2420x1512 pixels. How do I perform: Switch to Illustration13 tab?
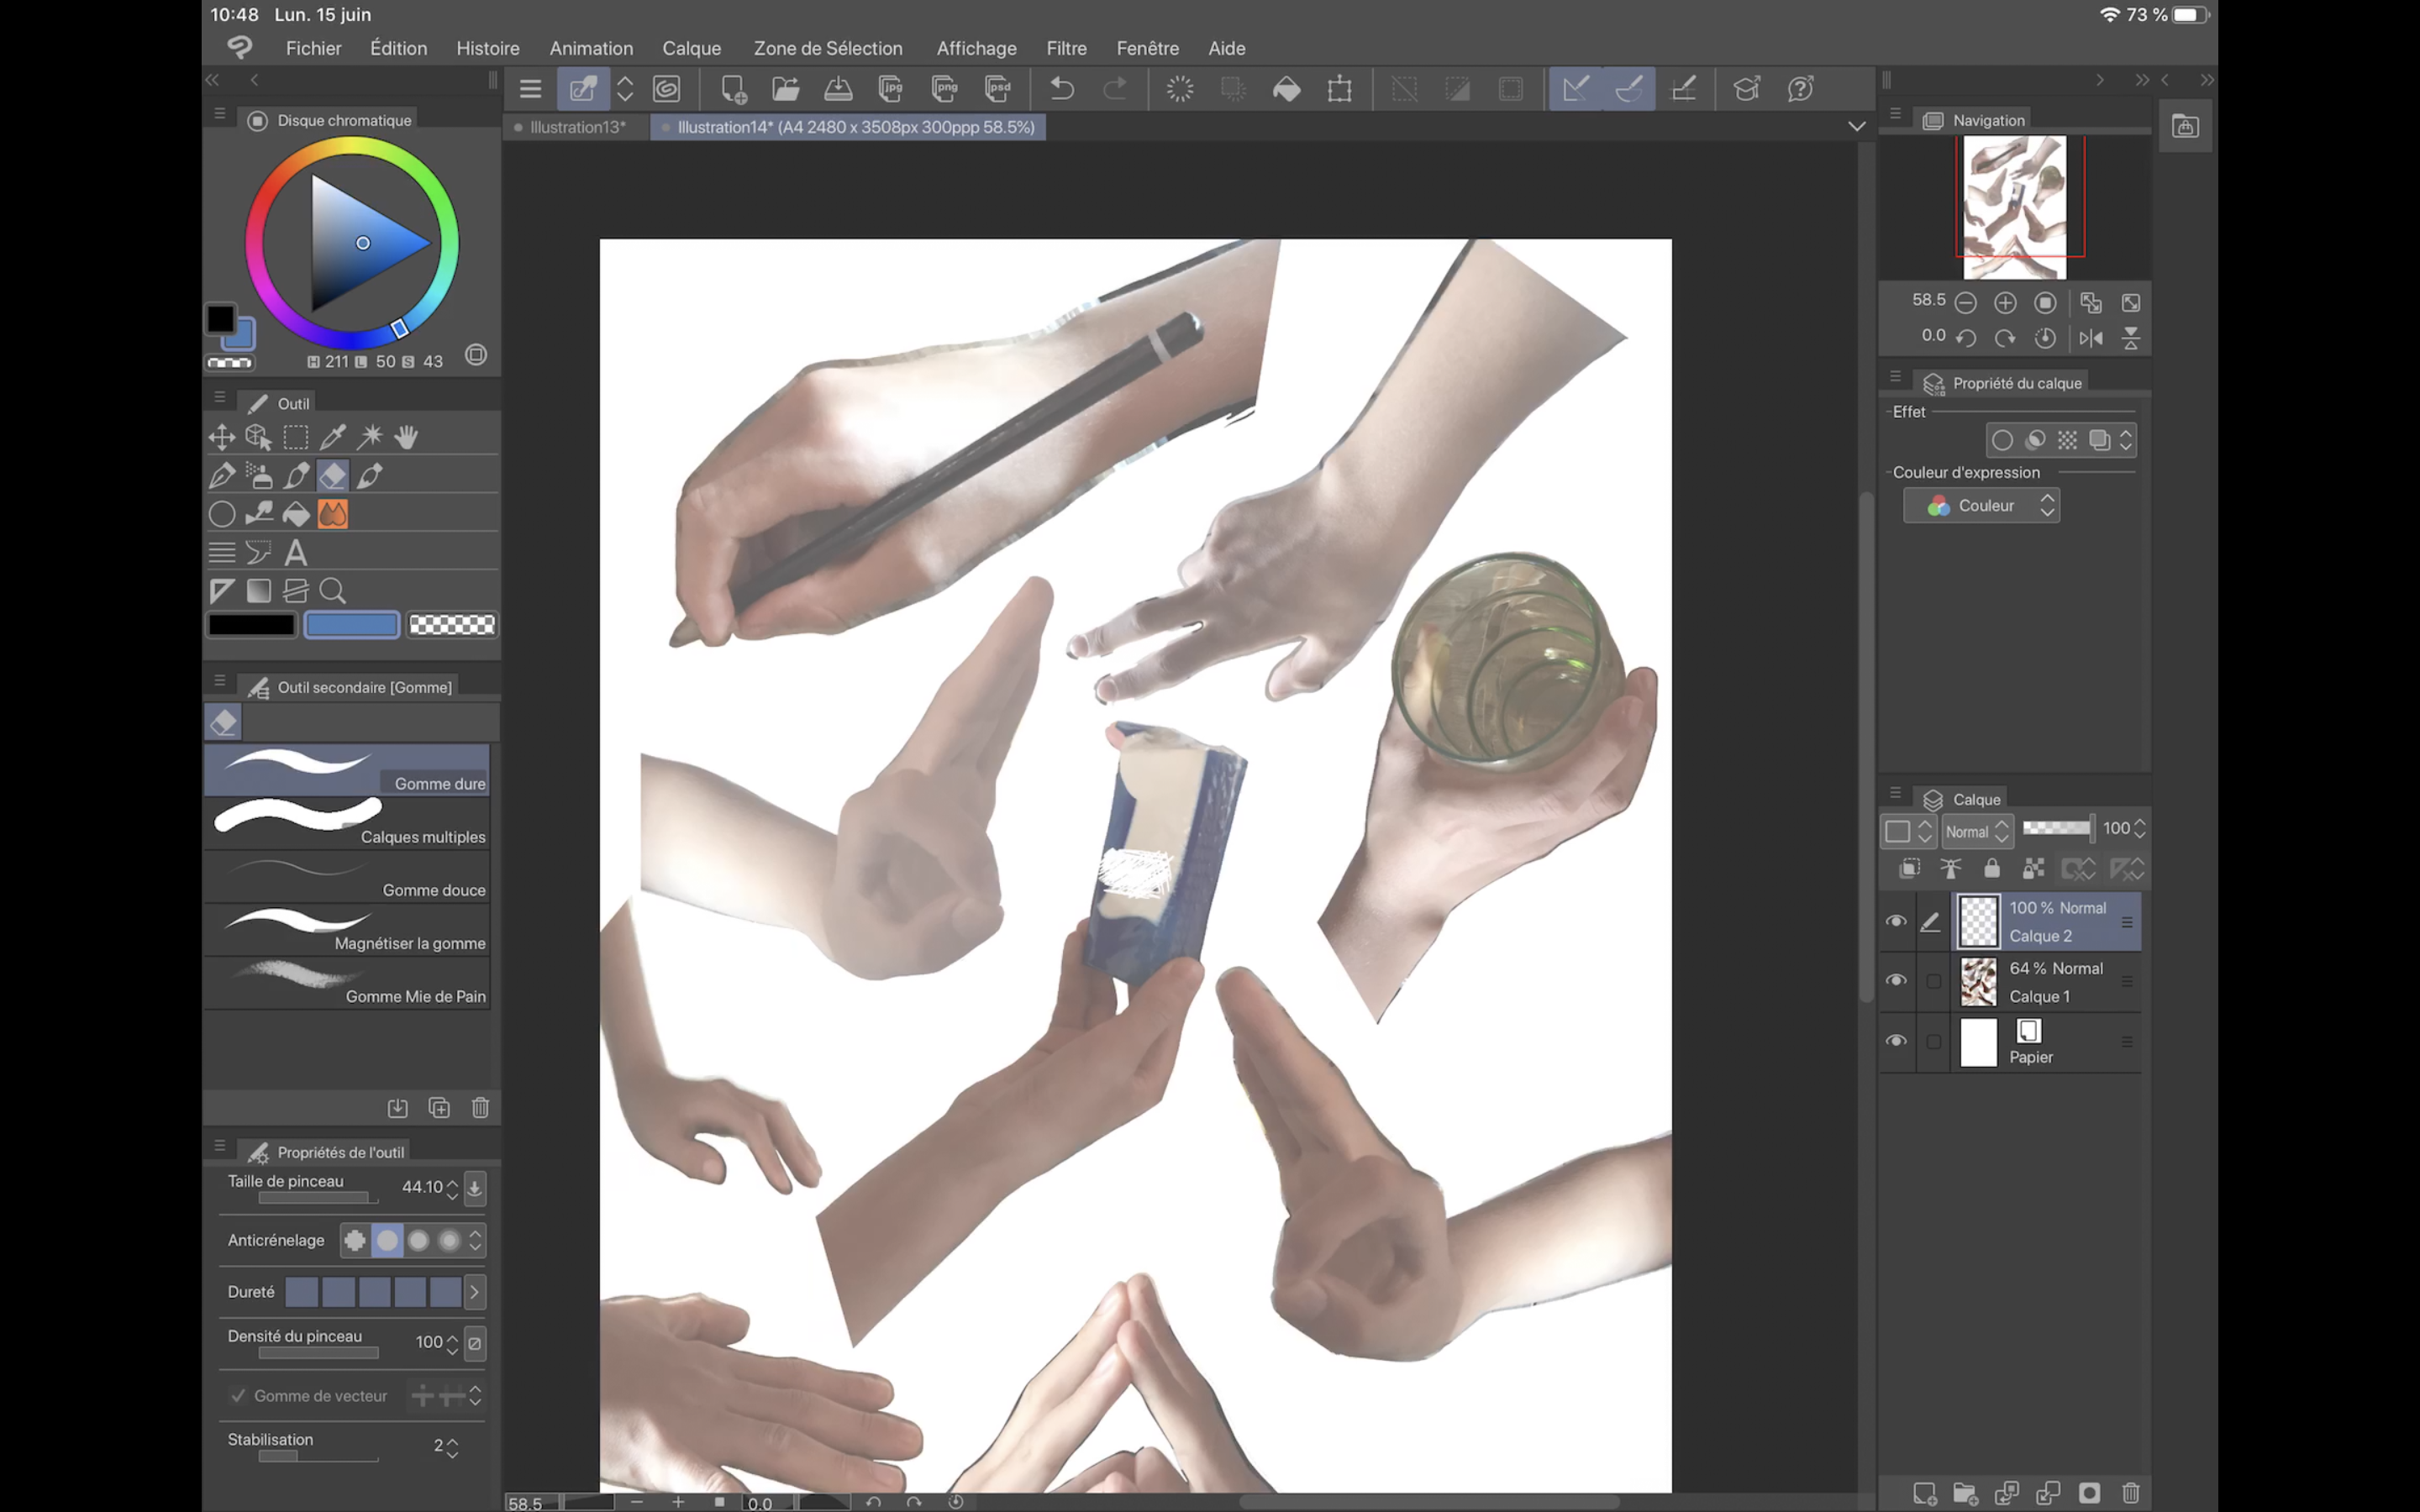[577, 127]
